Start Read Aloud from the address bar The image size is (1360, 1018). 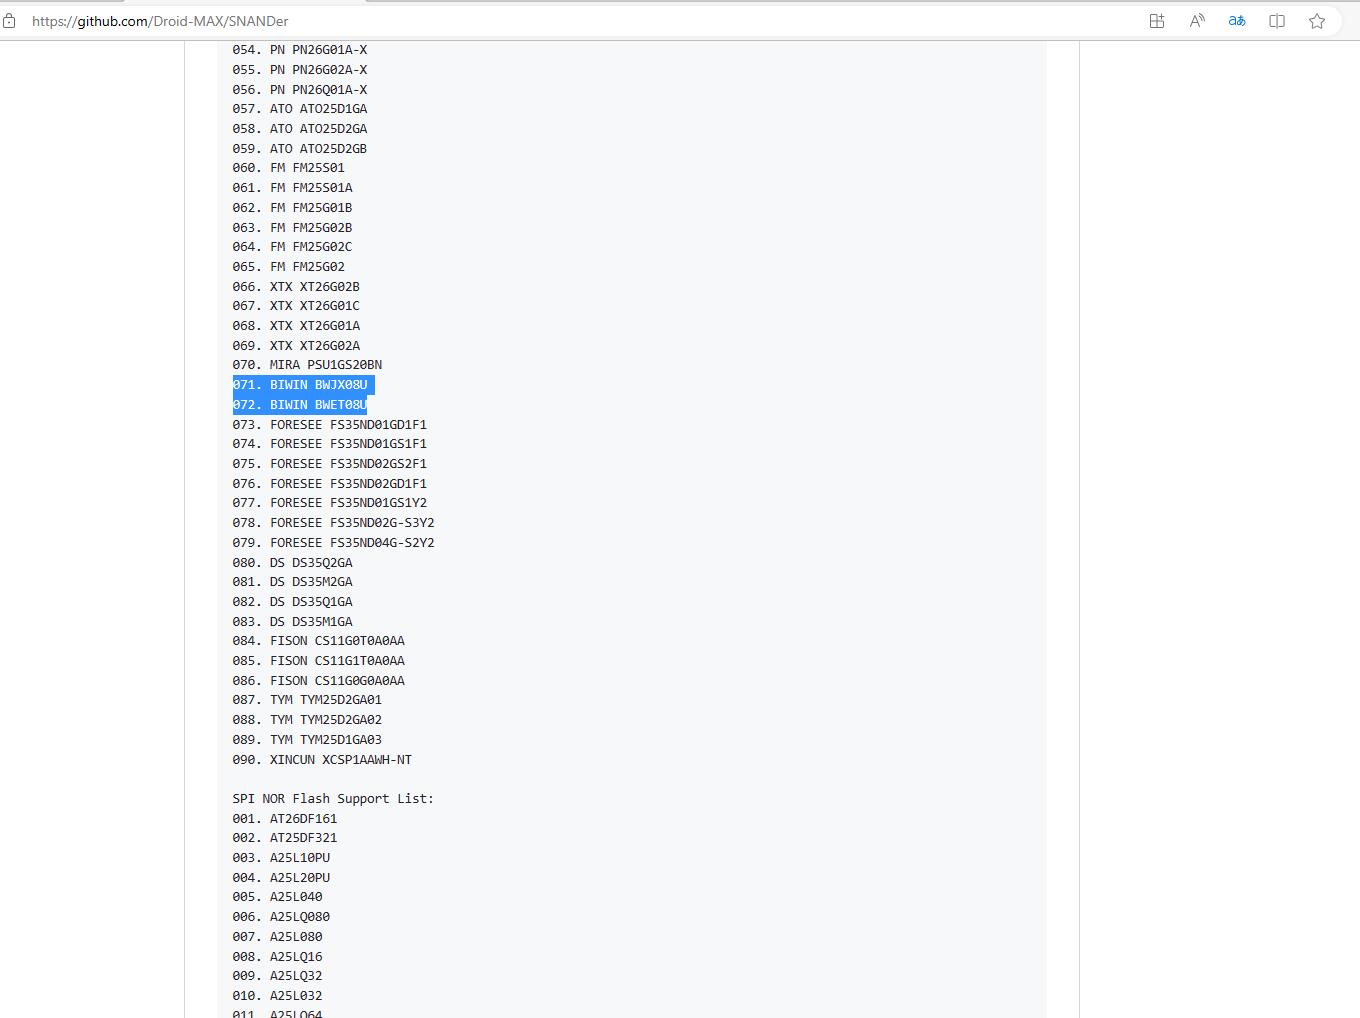[1197, 21]
